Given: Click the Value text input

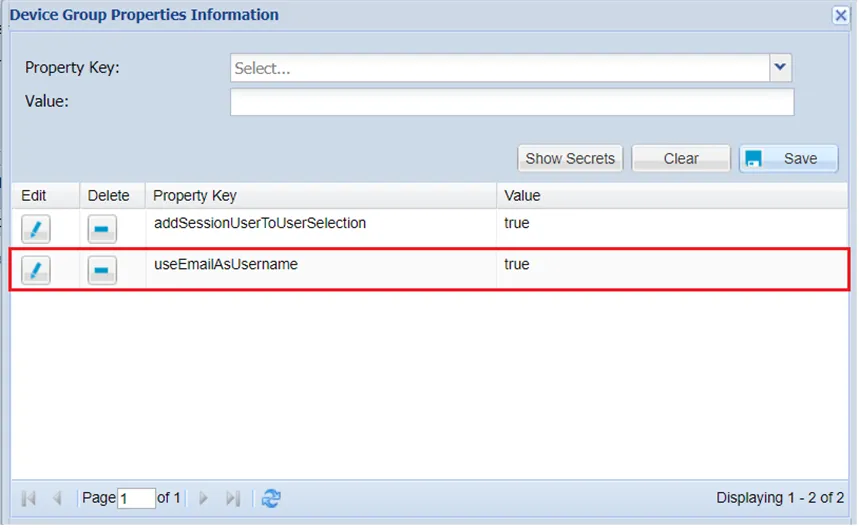Looking at the screenshot, I should click(512, 102).
